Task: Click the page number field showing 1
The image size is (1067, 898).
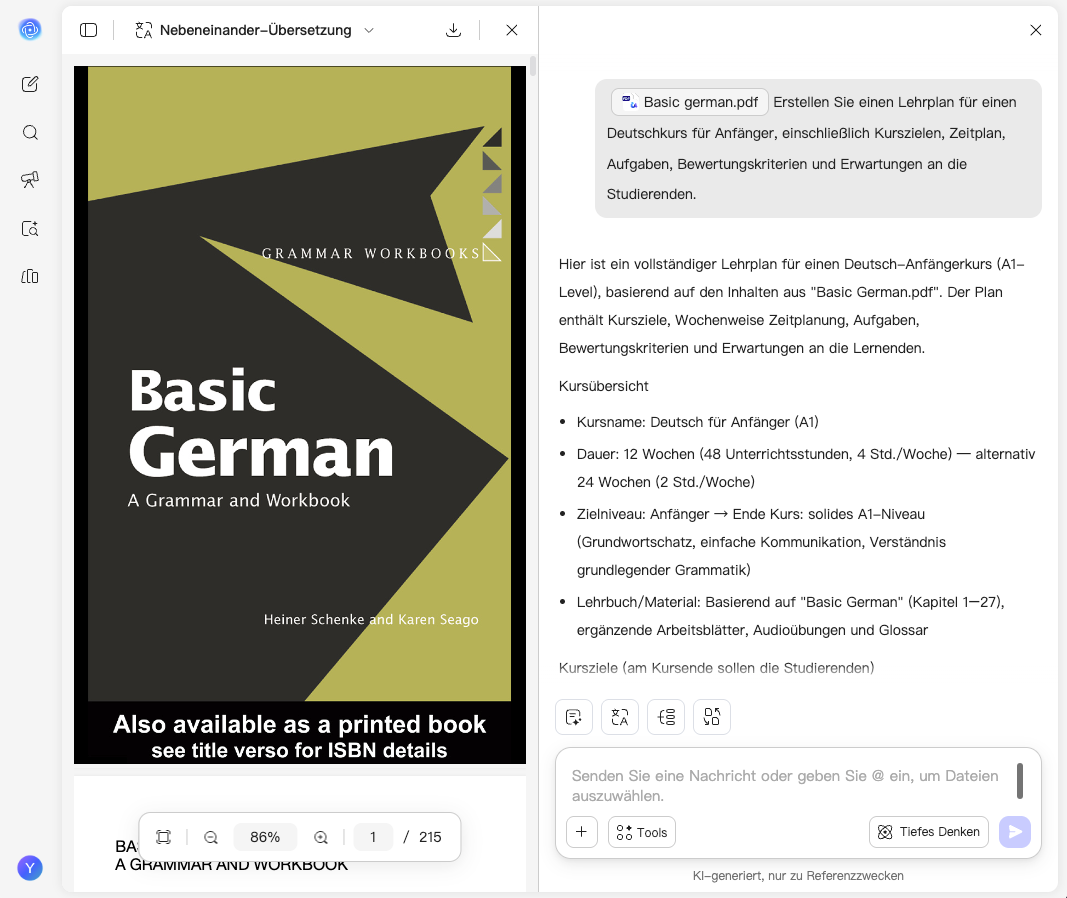Action: pyautogui.click(x=373, y=837)
